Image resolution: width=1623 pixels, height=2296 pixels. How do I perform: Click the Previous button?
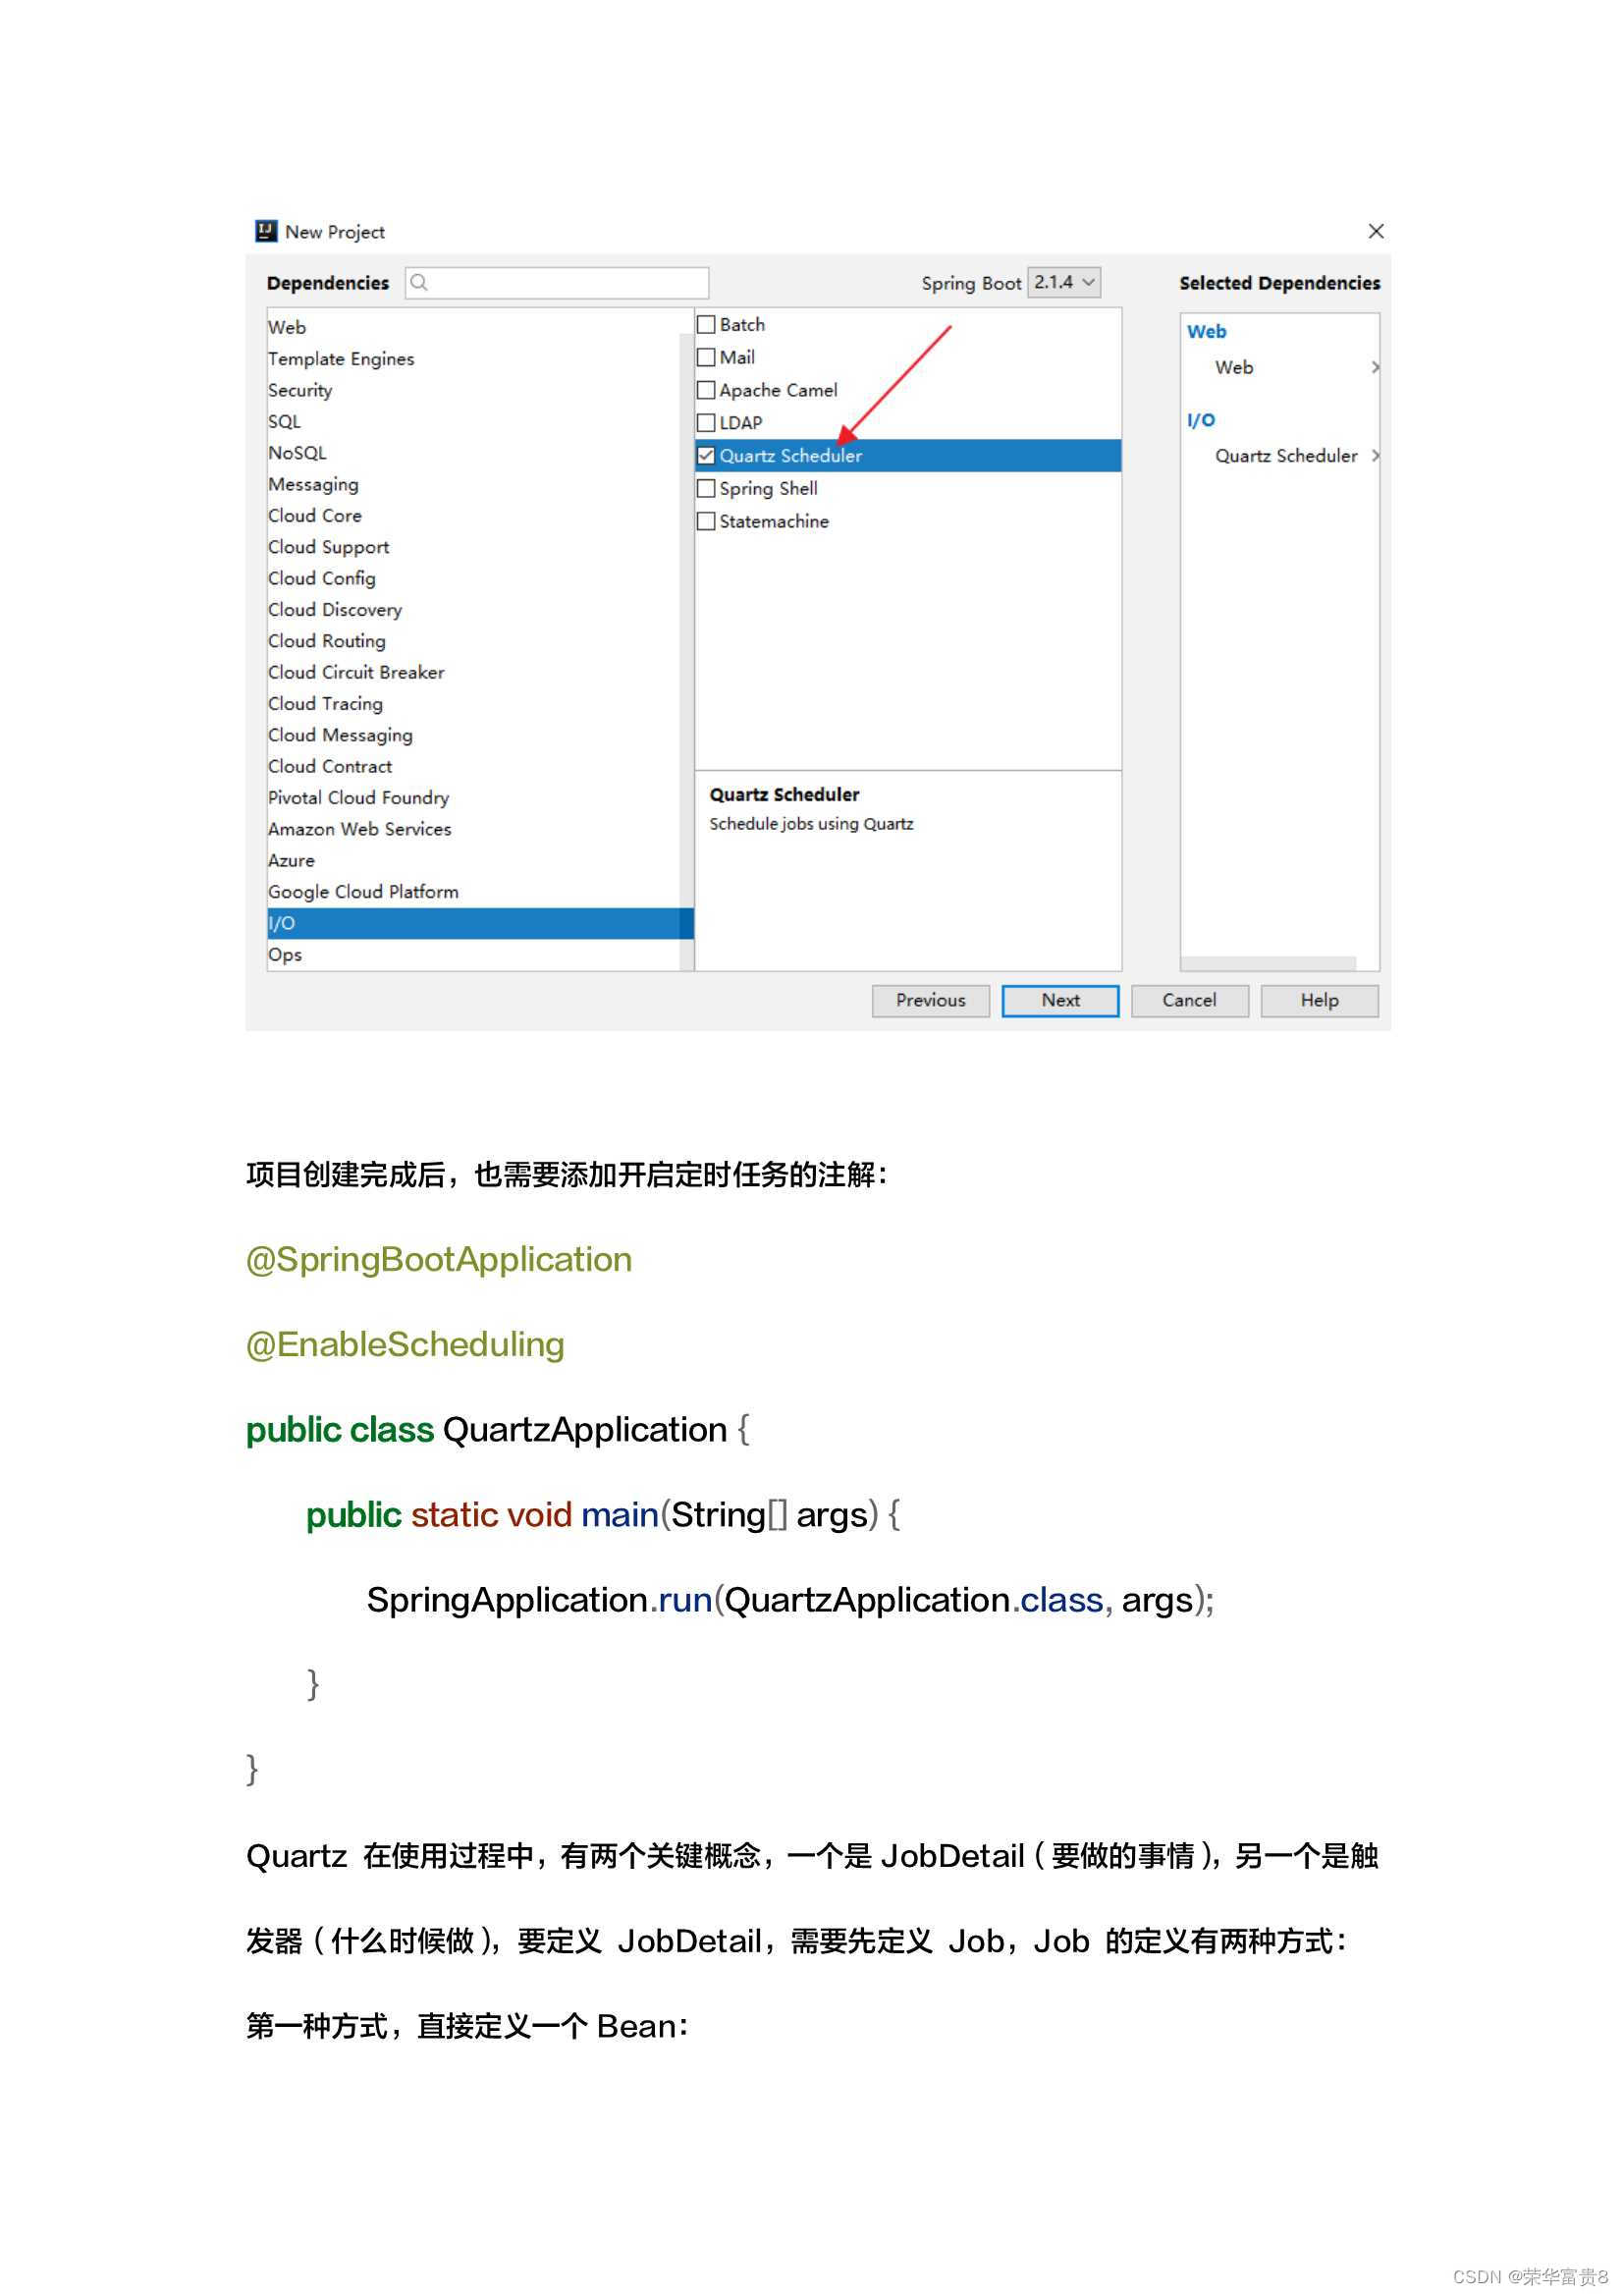click(x=930, y=1000)
